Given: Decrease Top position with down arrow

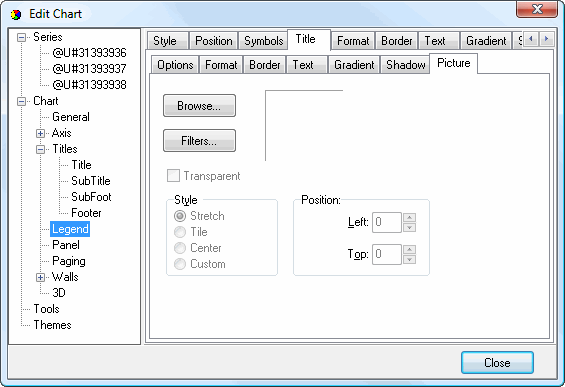Looking at the screenshot, I should pyautogui.click(x=409, y=259).
